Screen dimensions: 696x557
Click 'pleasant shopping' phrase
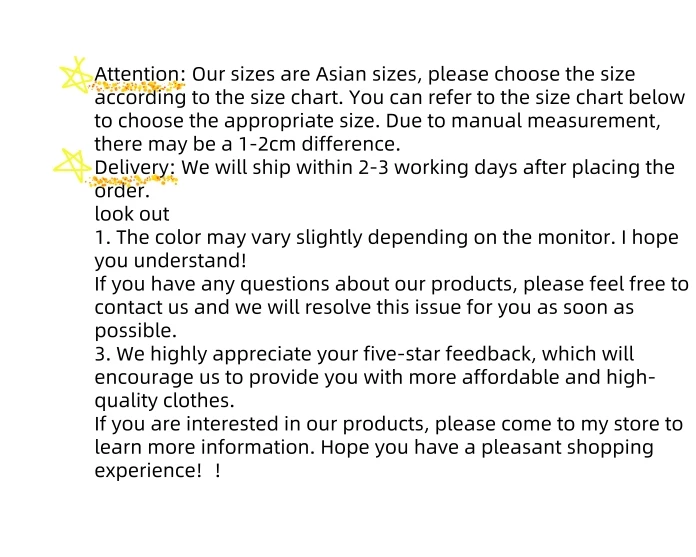click(567, 447)
